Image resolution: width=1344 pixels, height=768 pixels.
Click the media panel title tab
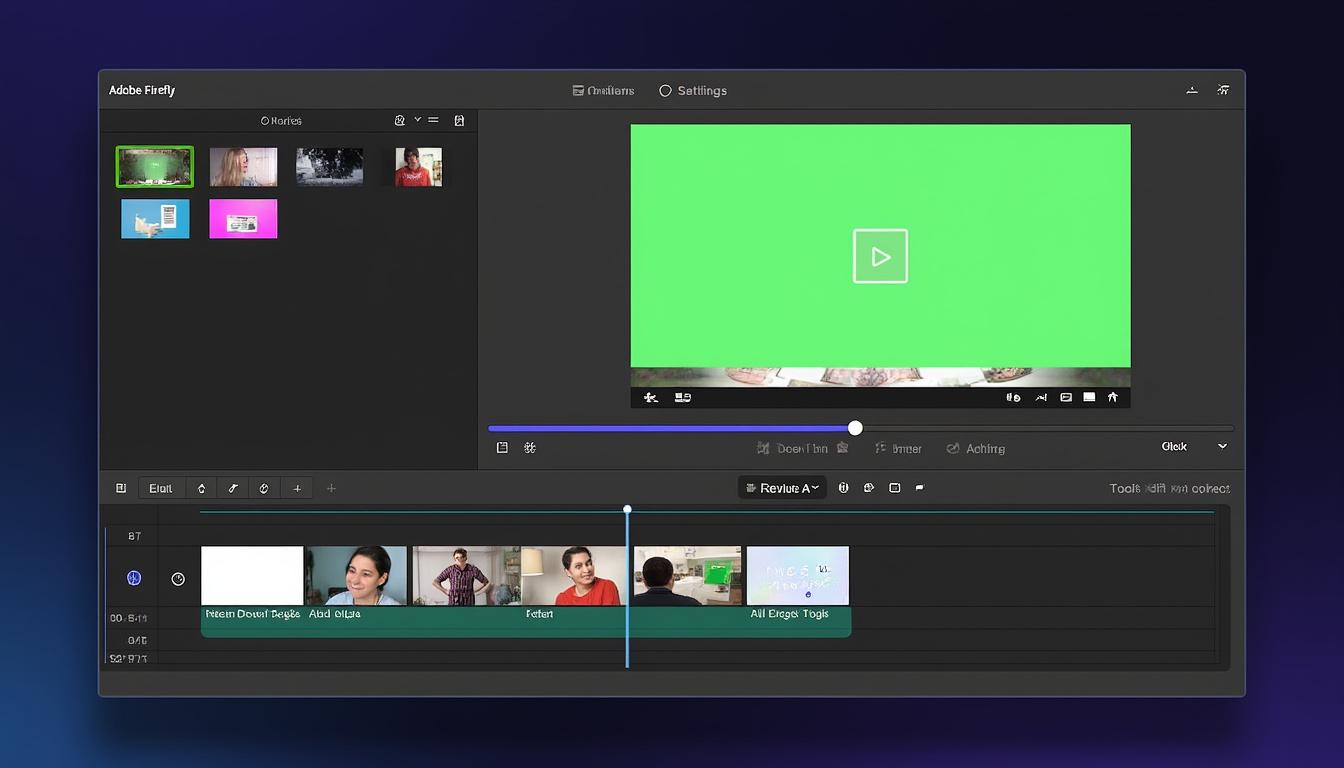pos(281,121)
